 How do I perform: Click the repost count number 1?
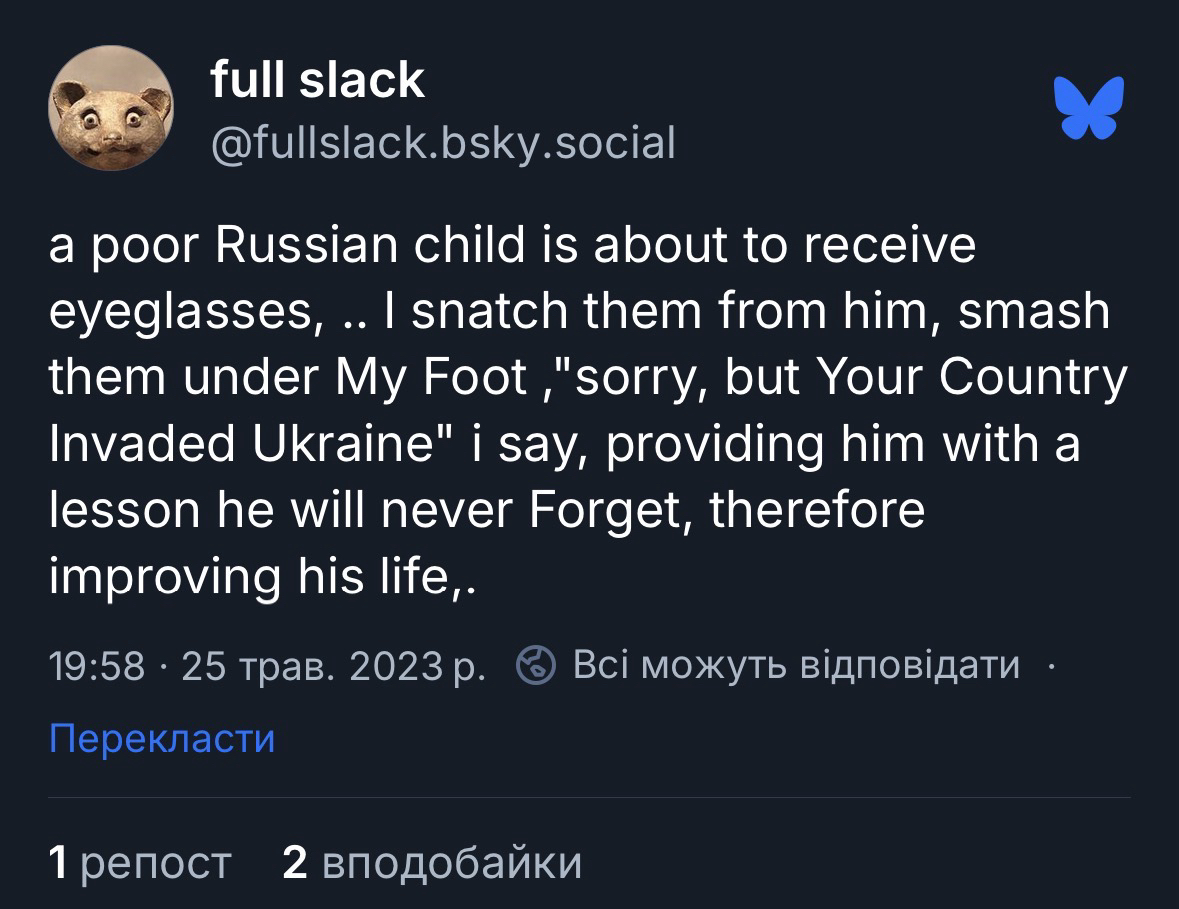tap(59, 862)
